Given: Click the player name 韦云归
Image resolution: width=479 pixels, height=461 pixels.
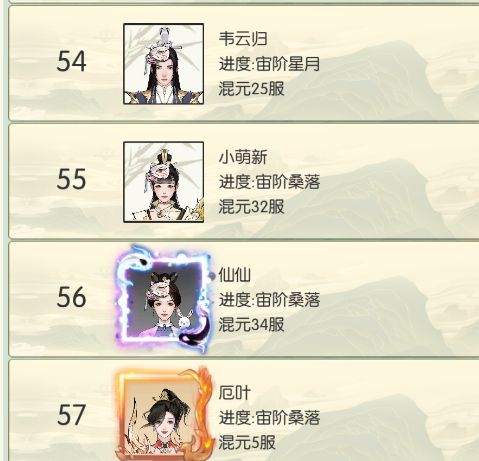Looking at the screenshot, I should (243, 38).
